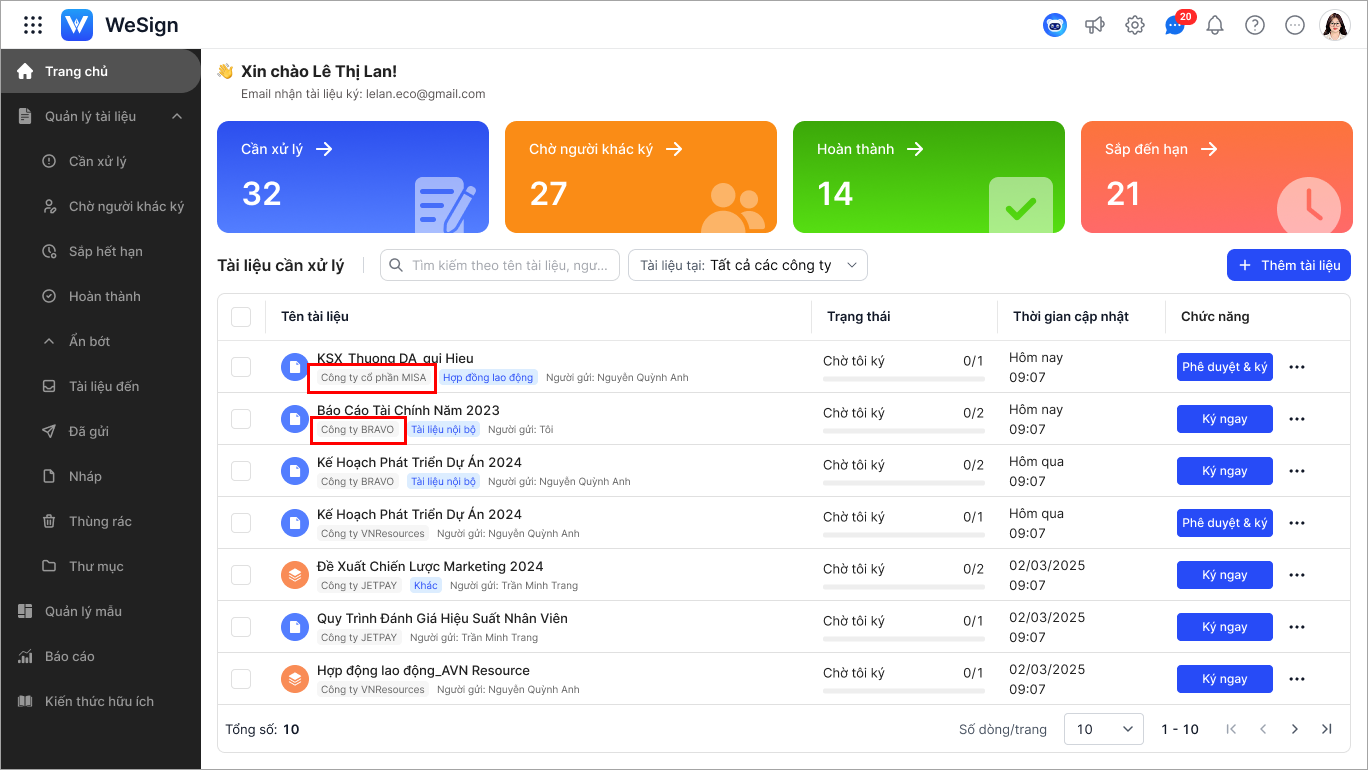Image resolution: width=1368 pixels, height=770 pixels.
Task: Go to next page arrow
Action: (1295, 729)
